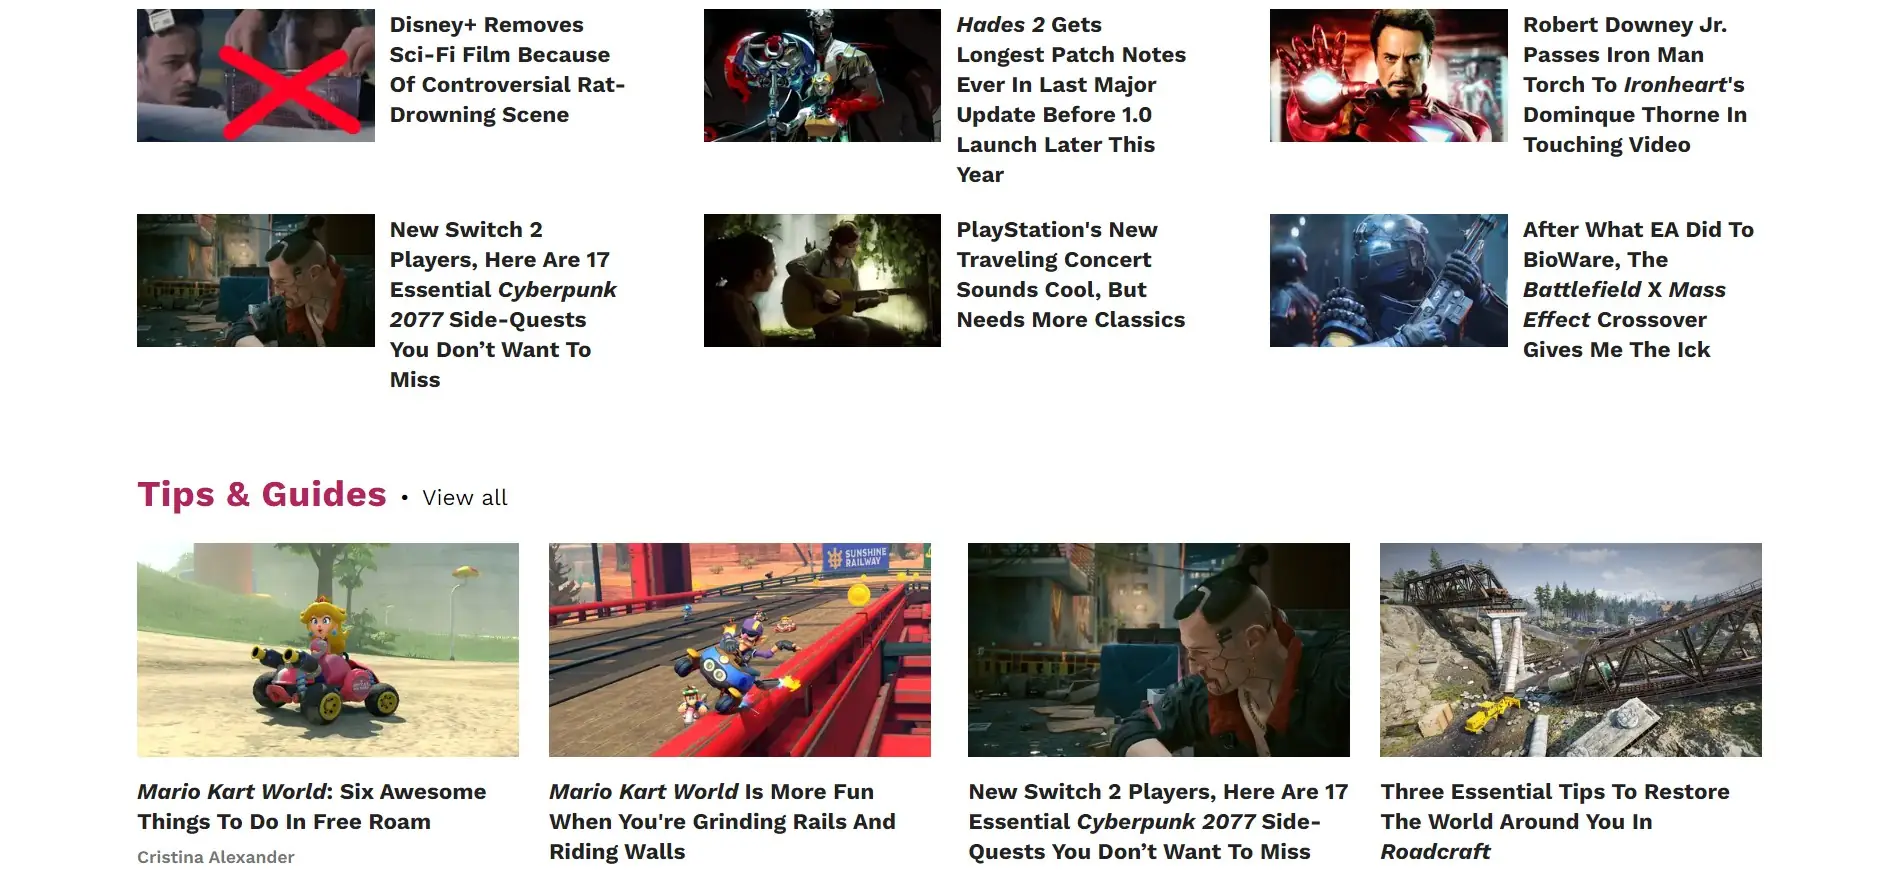Image resolution: width=1892 pixels, height=879 pixels.
Task: Click the small Cyberpunk 2077 thumbnail in the top grid
Action: (256, 280)
